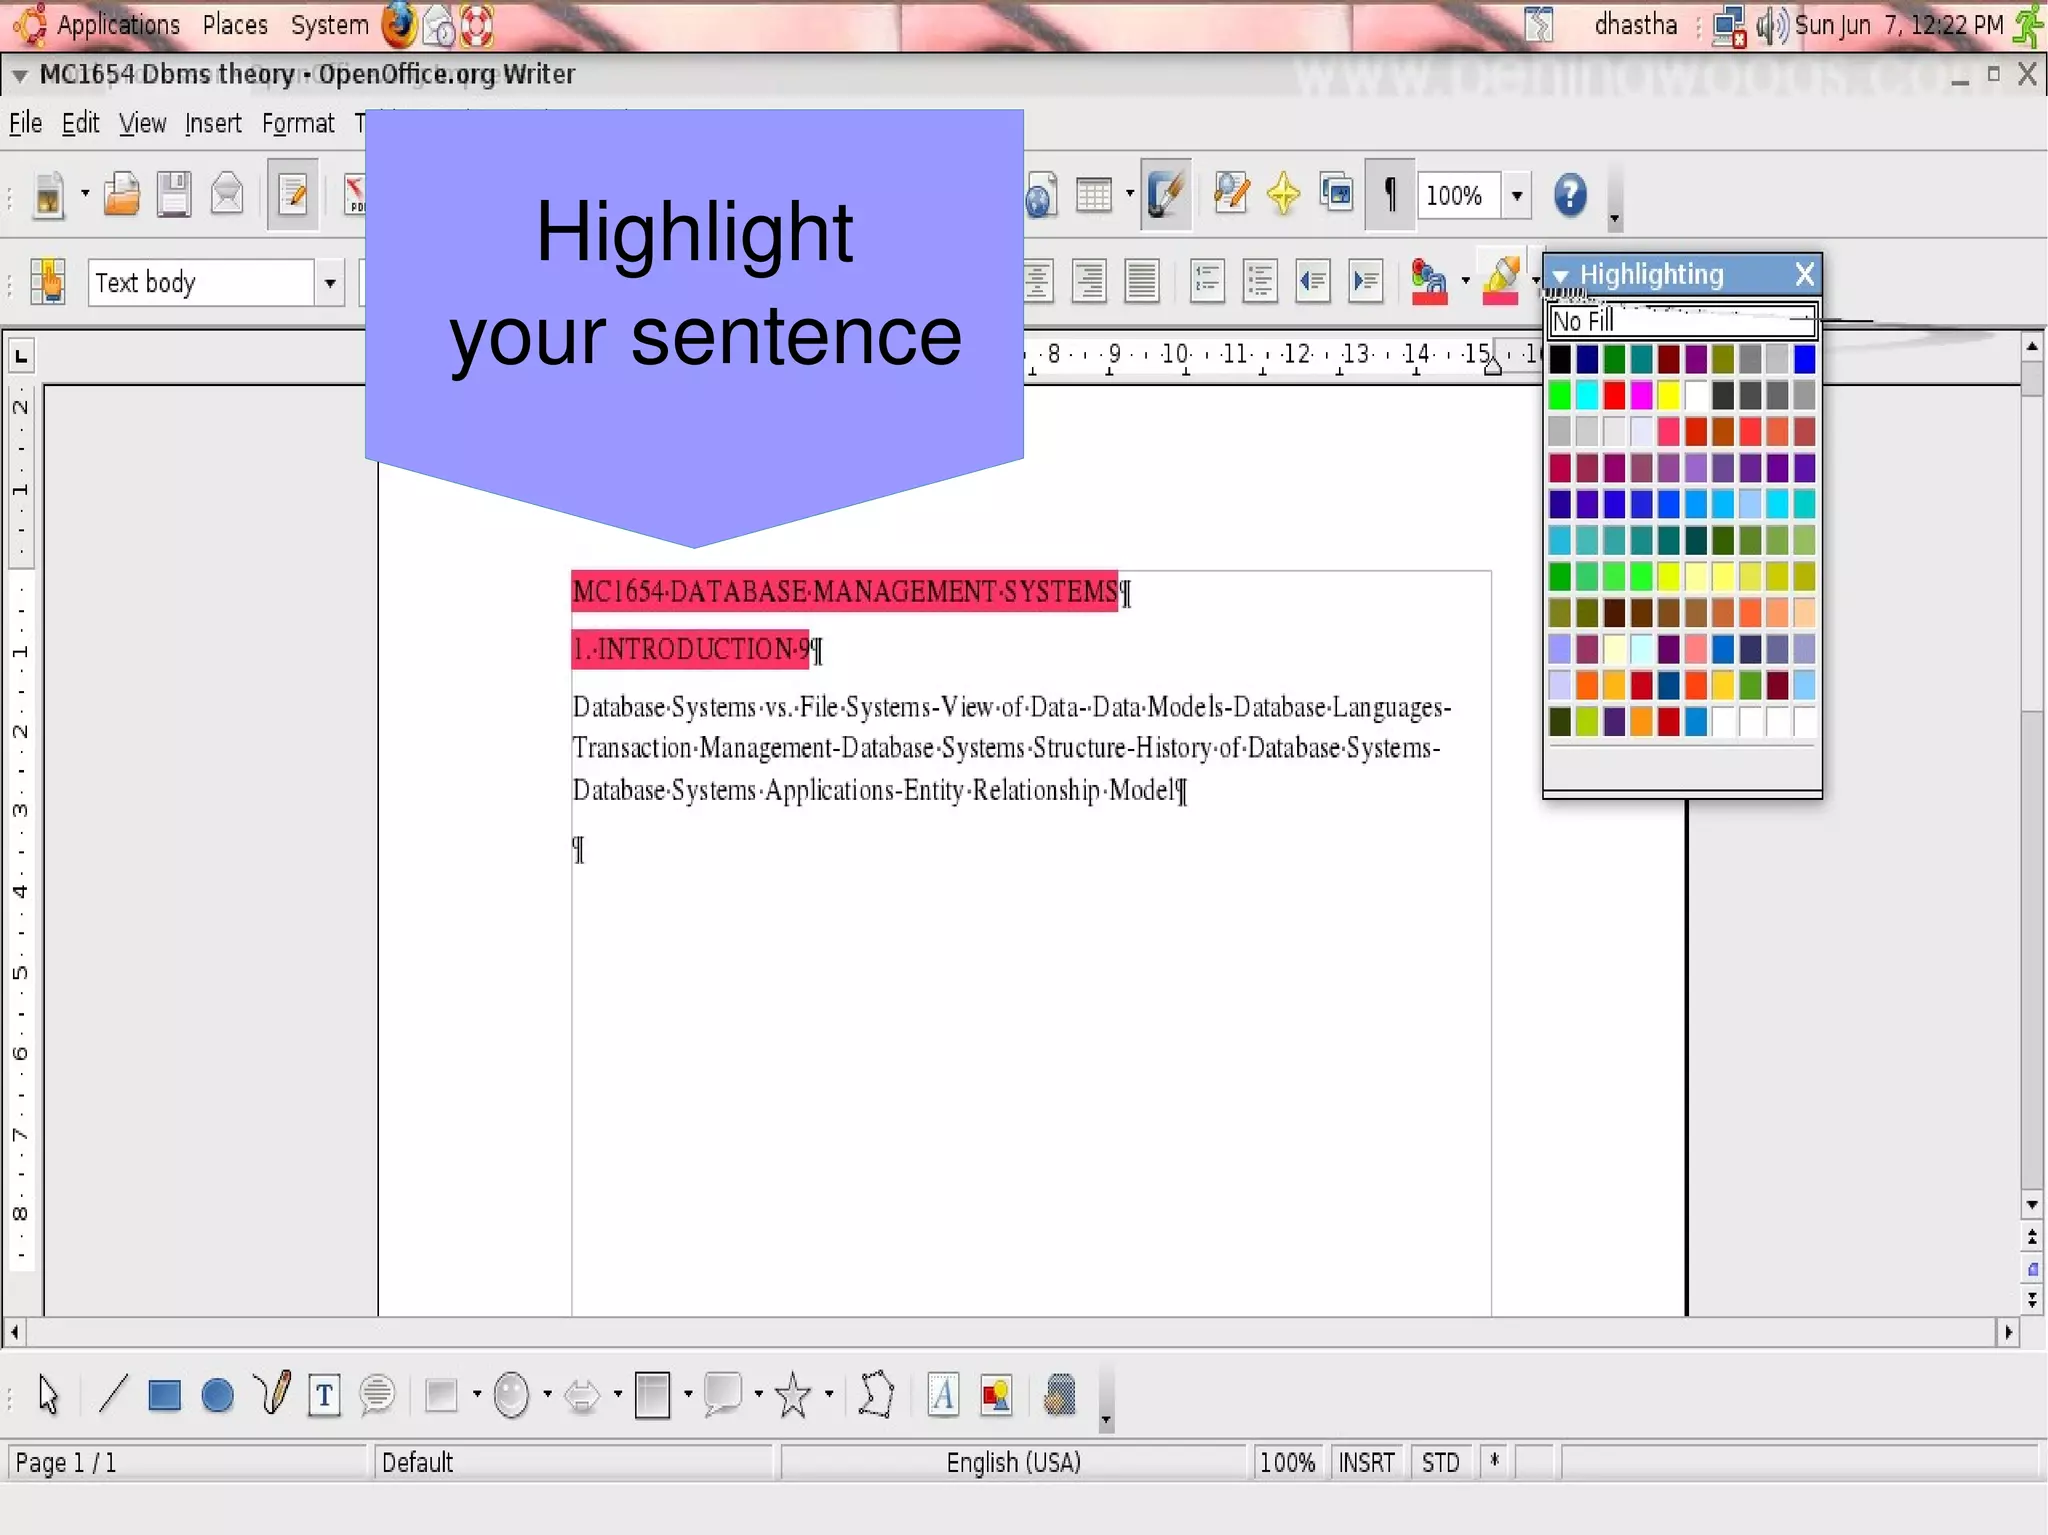This screenshot has width=2048, height=1535.
Task: Click the Fontwork Gallery icon
Action: click(942, 1394)
